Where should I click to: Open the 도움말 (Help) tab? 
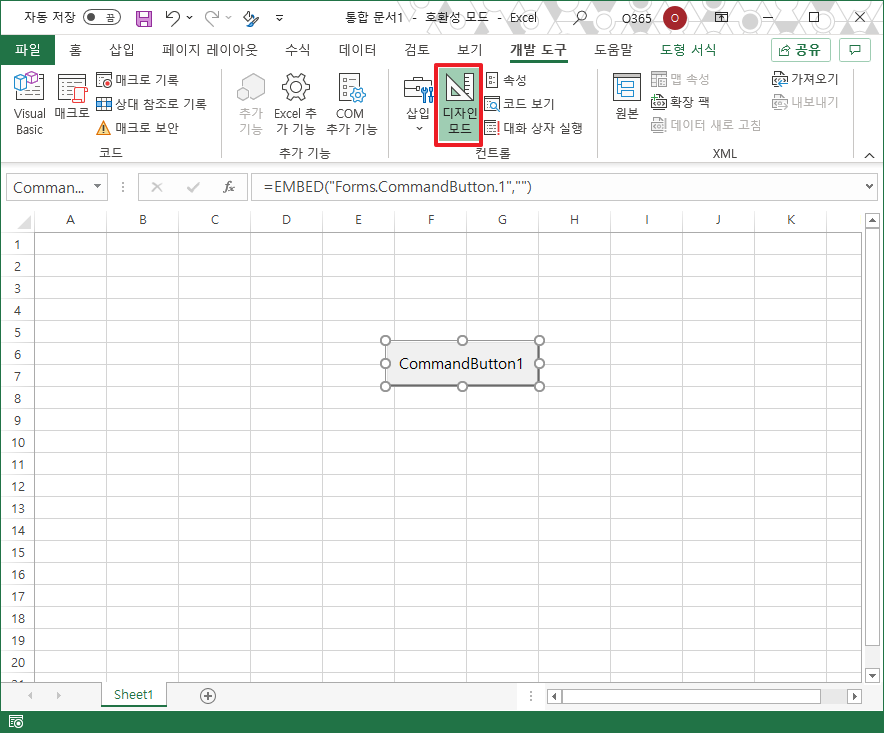point(613,50)
